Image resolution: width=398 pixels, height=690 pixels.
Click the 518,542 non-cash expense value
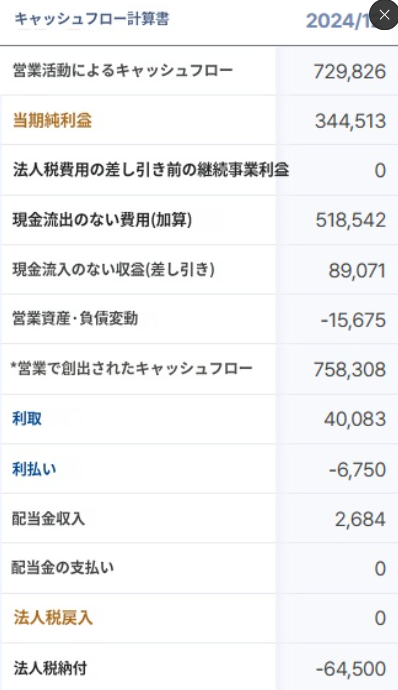click(x=350, y=220)
